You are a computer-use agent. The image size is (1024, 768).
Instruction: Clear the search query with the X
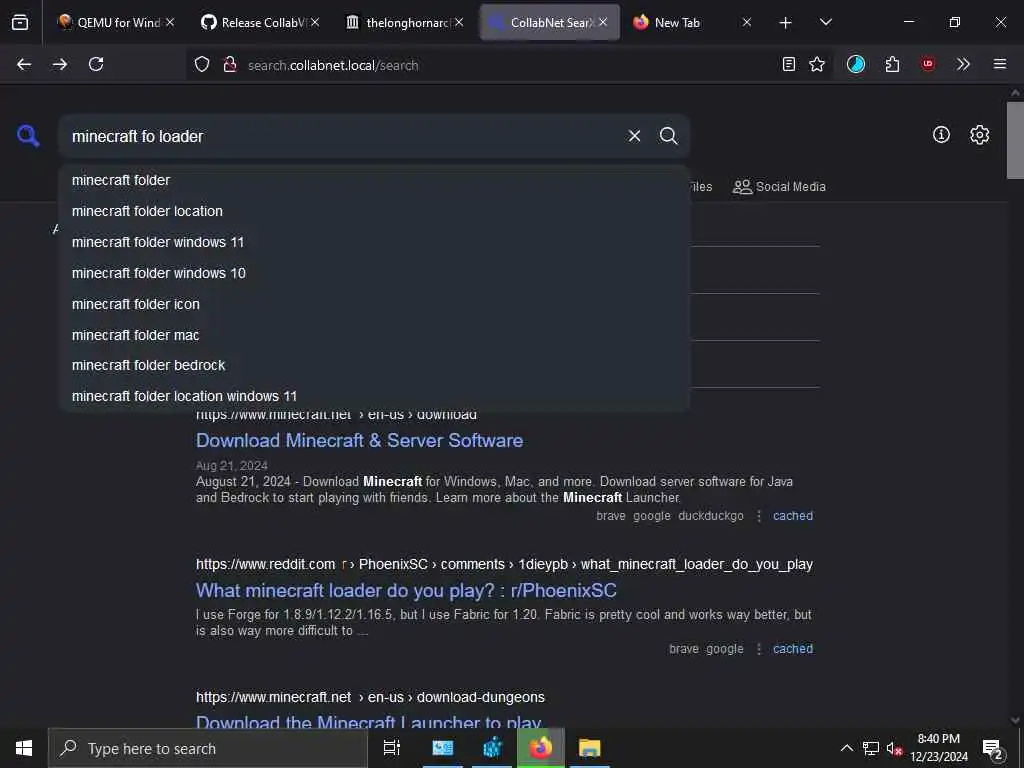pyautogui.click(x=634, y=136)
